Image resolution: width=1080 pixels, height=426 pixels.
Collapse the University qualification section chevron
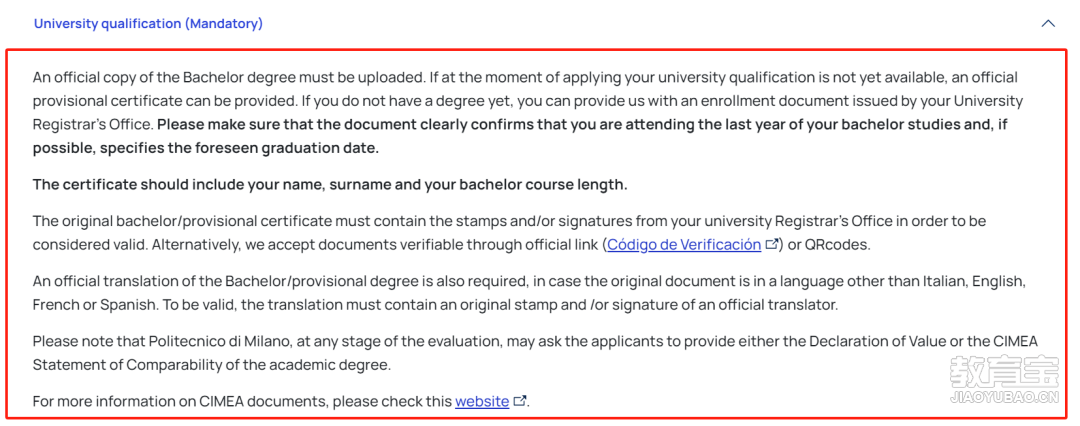point(1048,23)
